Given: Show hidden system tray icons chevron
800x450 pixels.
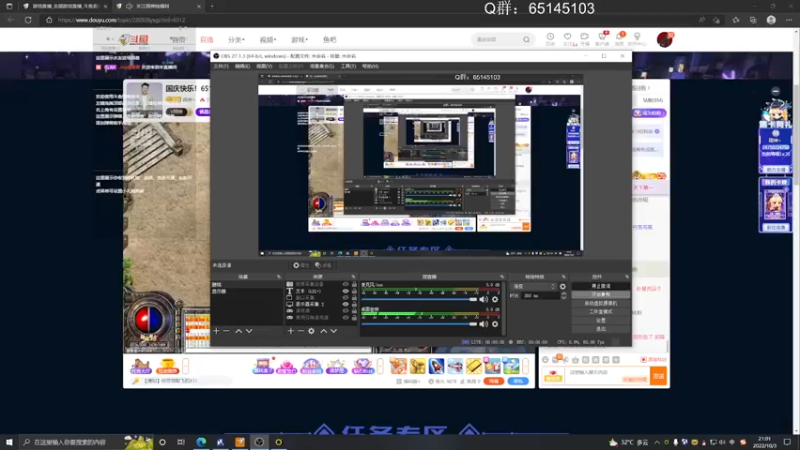Looking at the screenshot, I should point(657,442).
